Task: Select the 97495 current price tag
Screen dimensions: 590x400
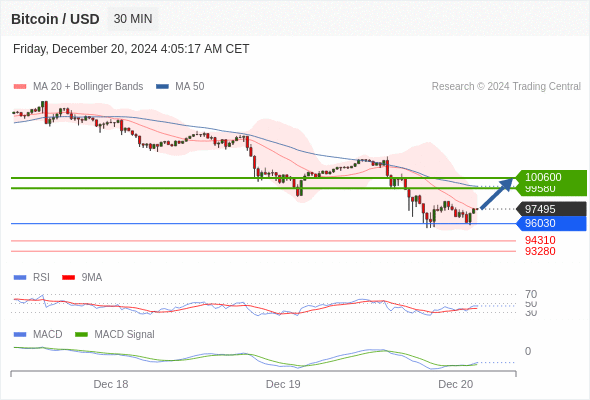Action: tap(551, 209)
